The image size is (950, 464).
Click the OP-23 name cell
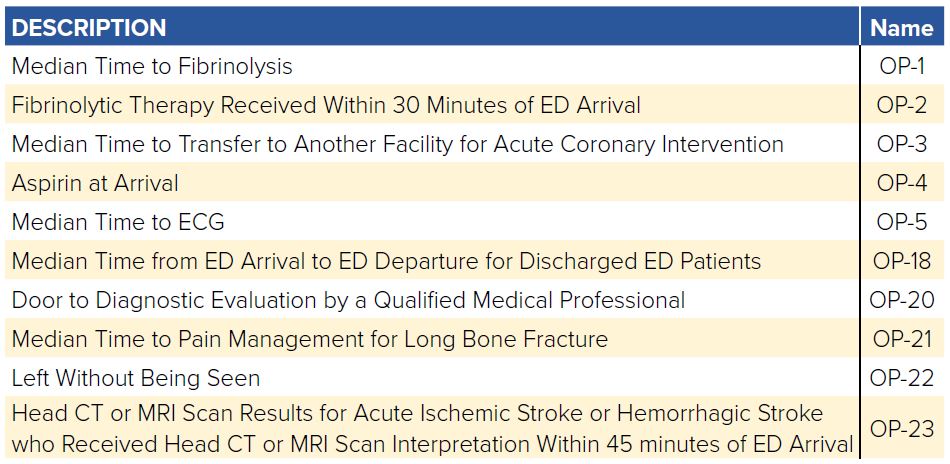(902, 429)
